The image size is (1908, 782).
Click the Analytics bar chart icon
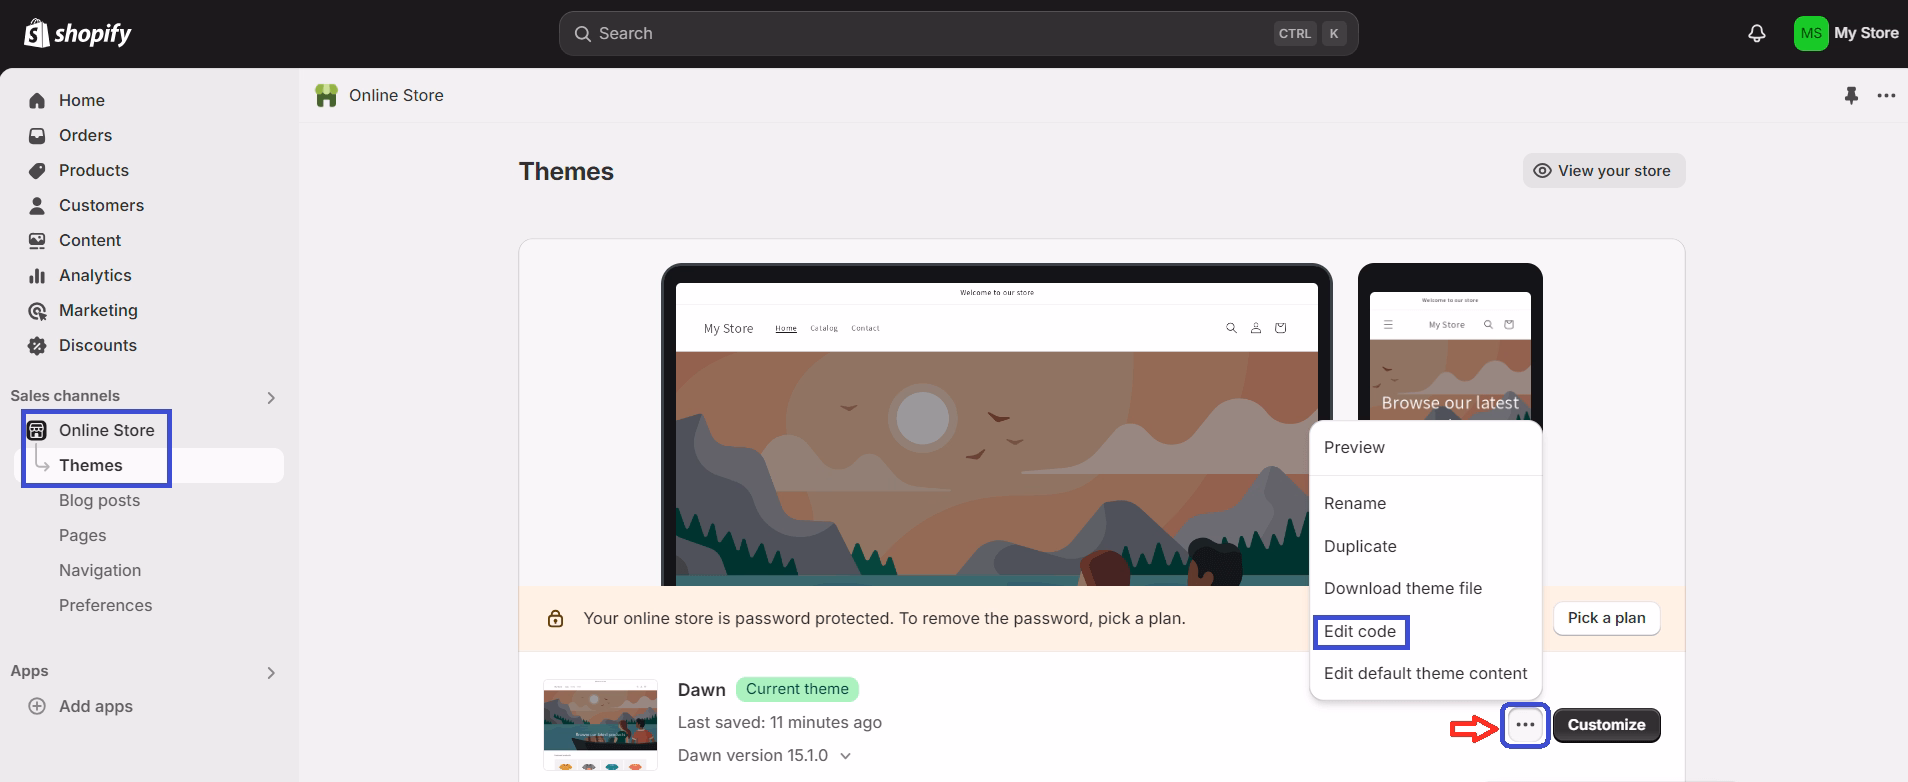pos(37,275)
